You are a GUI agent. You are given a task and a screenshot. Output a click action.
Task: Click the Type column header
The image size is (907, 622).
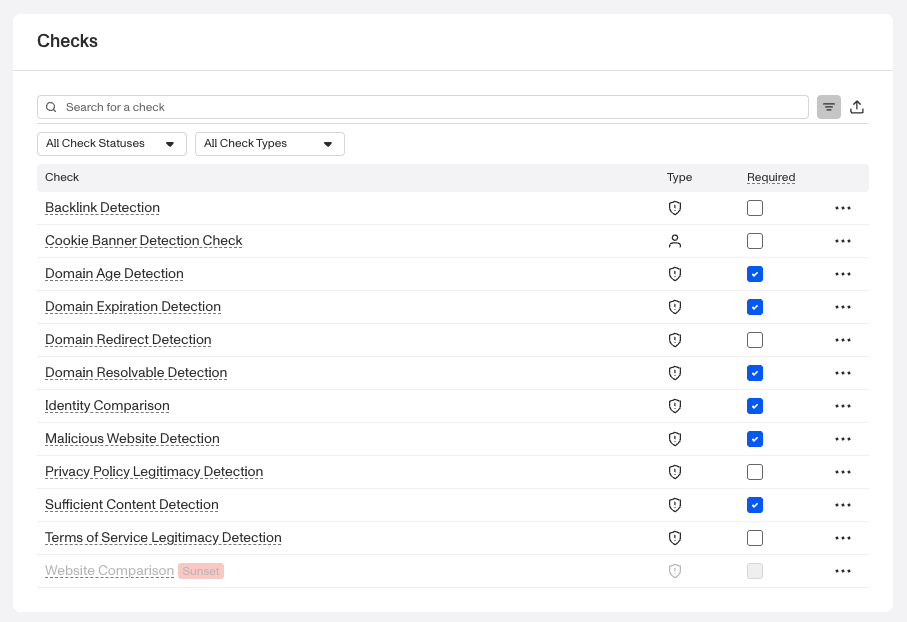pos(679,177)
